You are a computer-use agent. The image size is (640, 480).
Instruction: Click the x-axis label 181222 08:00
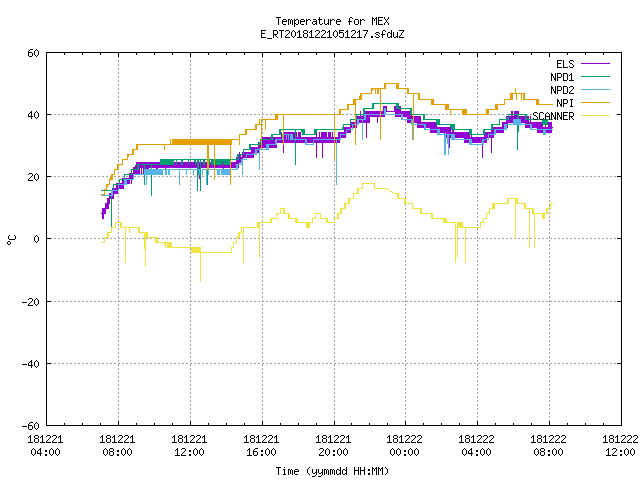(548, 446)
